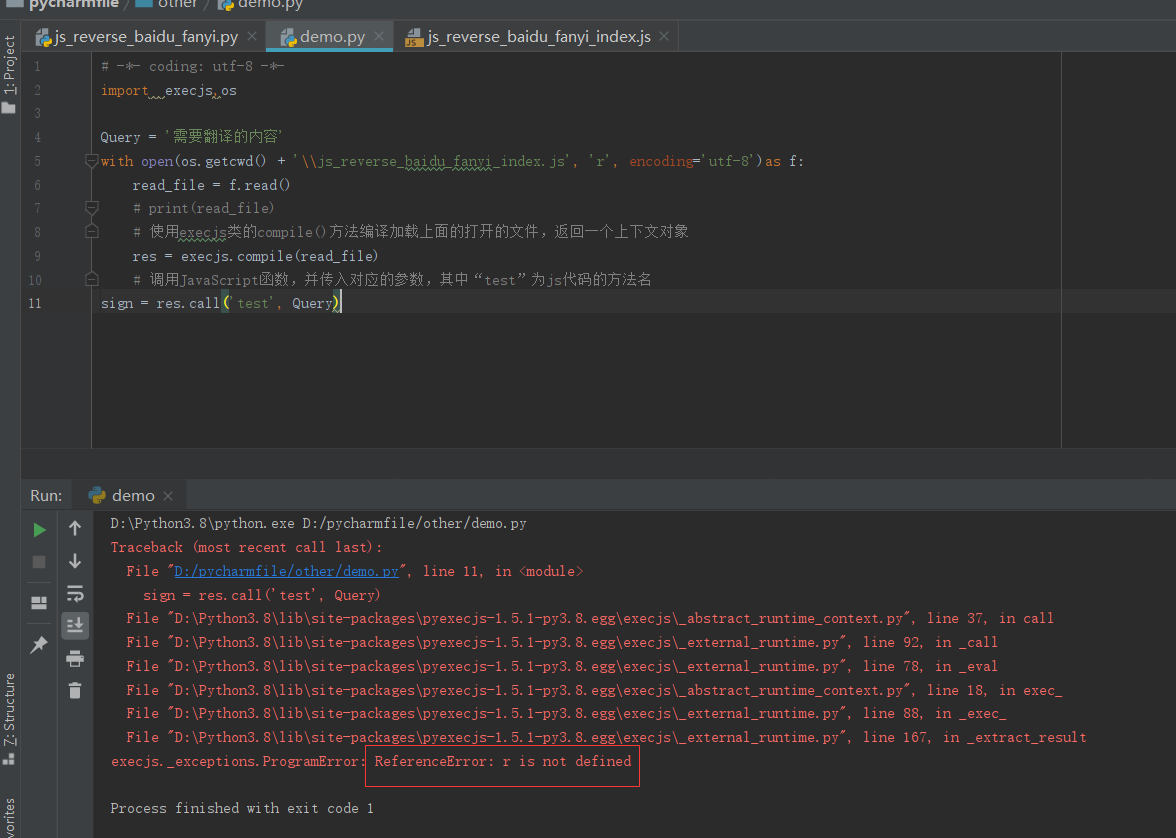Clear the console with trash icon
Screen dimensions: 1176x838
click(74, 690)
